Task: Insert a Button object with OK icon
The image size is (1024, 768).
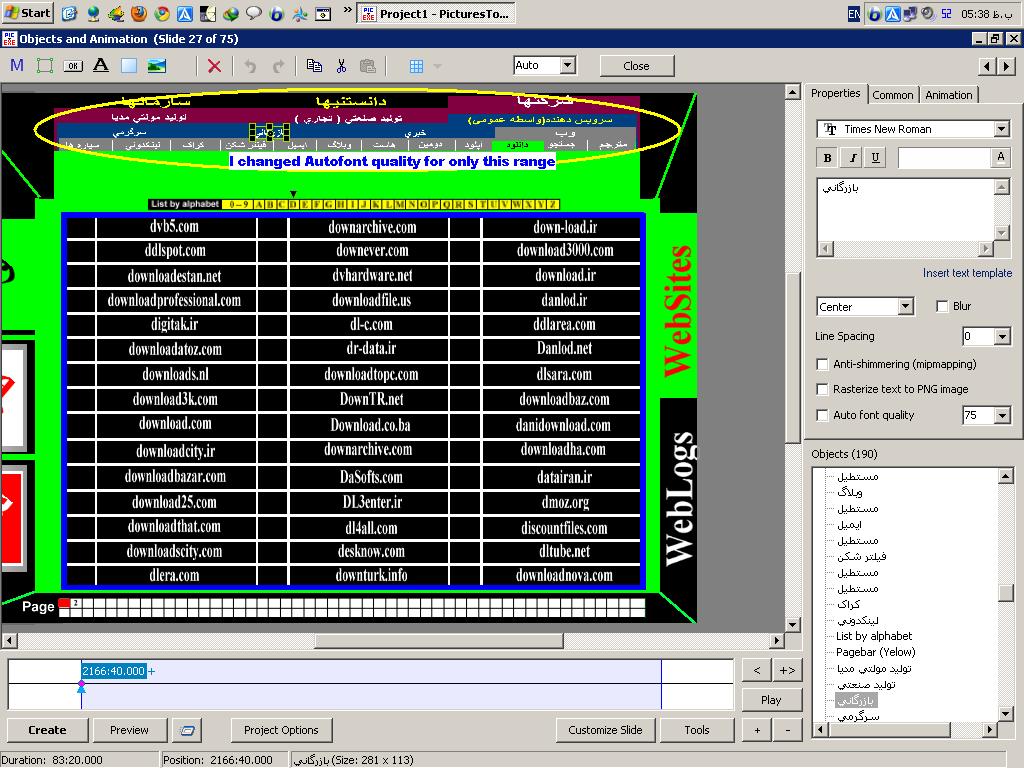Action: tap(72, 65)
